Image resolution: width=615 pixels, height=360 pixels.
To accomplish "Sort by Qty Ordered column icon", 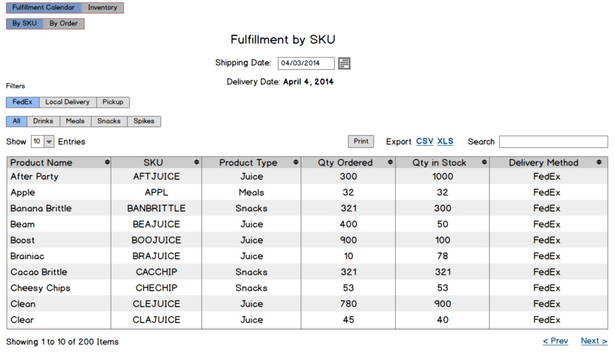I will click(390, 162).
